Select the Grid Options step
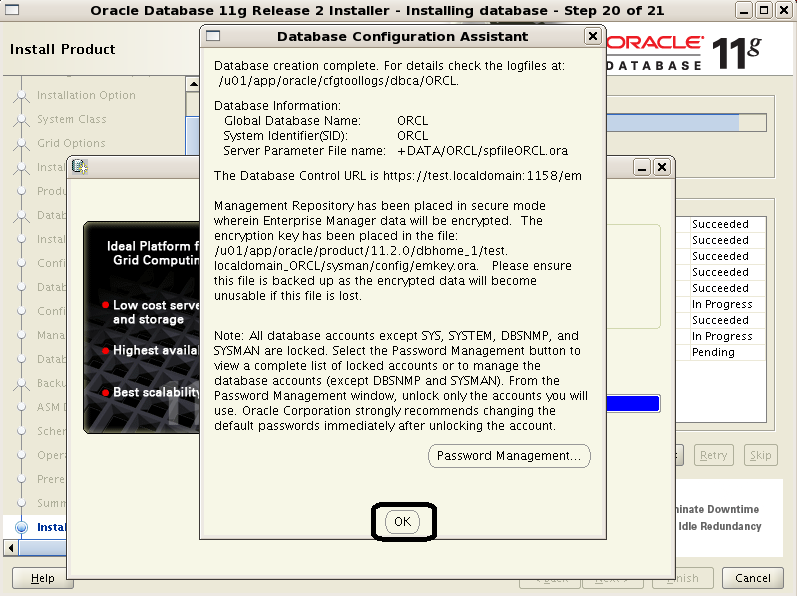Image resolution: width=797 pixels, height=596 pixels. (x=71, y=143)
